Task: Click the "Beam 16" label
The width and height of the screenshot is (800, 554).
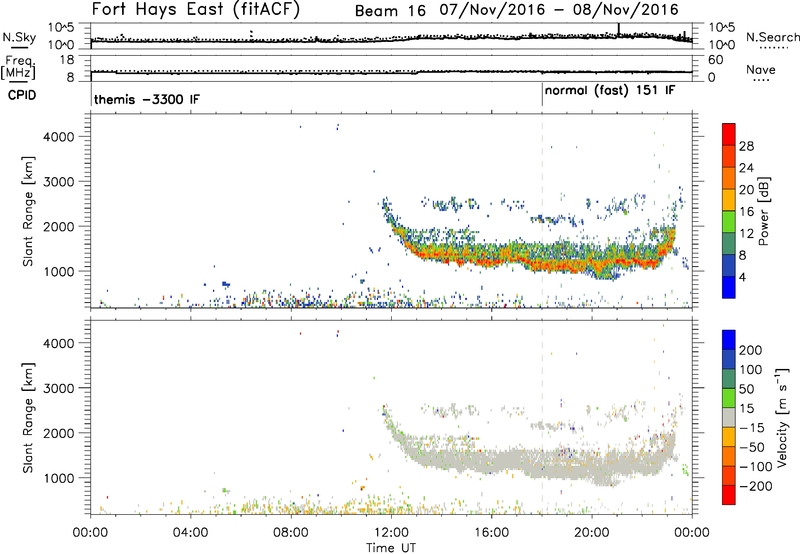Action: click(x=390, y=11)
